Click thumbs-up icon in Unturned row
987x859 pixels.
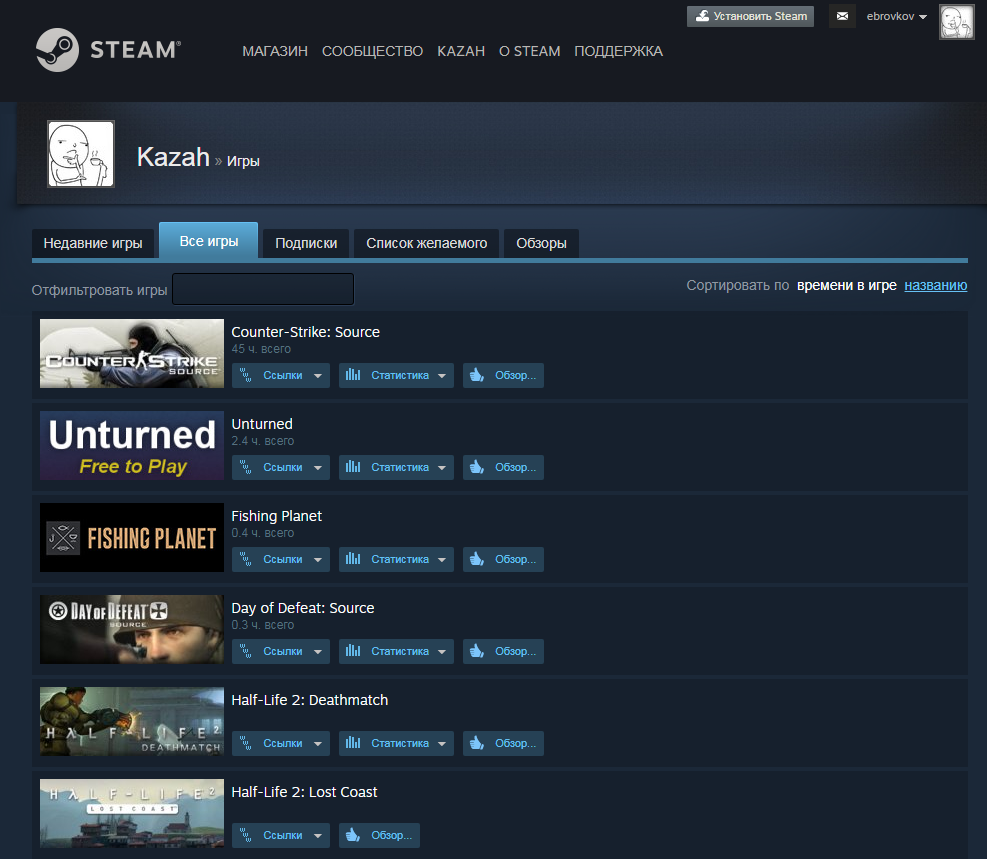[477, 467]
